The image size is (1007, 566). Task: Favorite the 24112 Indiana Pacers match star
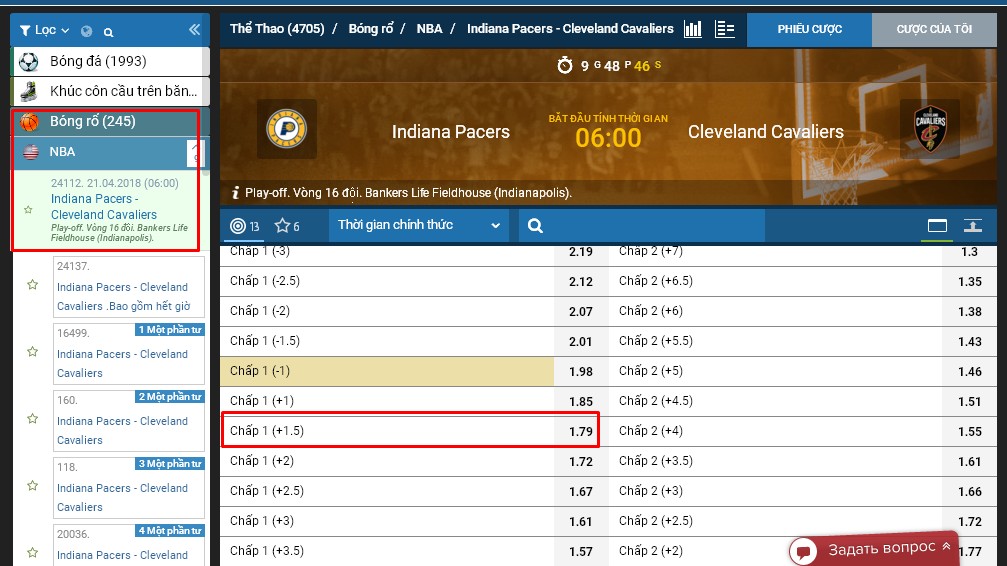(x=28, y=209)
